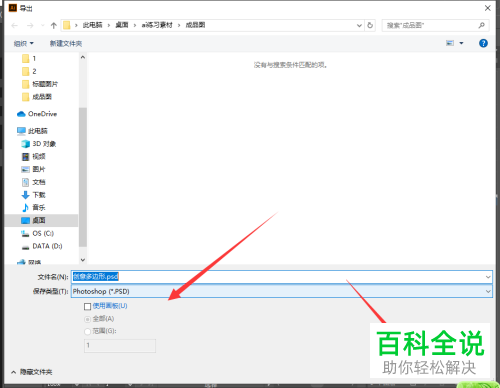Select 桌面 in the navigation pane
This screenshot has height=388, width=500.
(x=42, y=220)
